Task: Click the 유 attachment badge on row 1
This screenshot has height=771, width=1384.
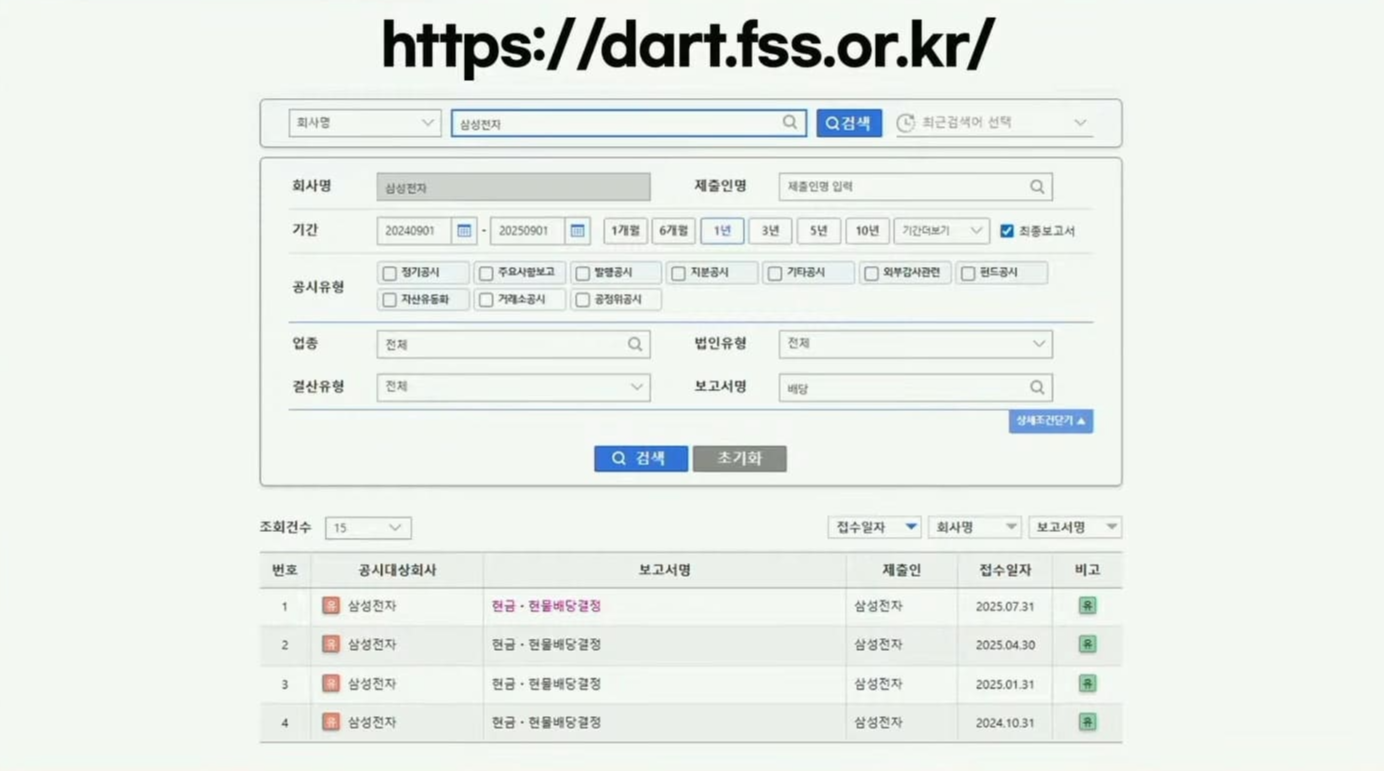Action: click(x=1086, y=605)
